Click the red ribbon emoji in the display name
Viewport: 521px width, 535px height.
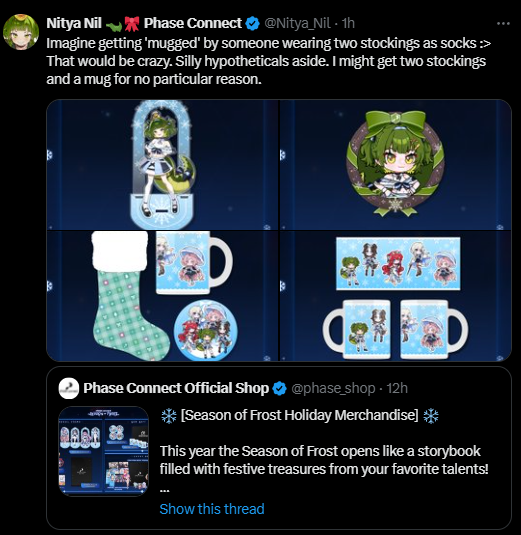tap(132, 24)
